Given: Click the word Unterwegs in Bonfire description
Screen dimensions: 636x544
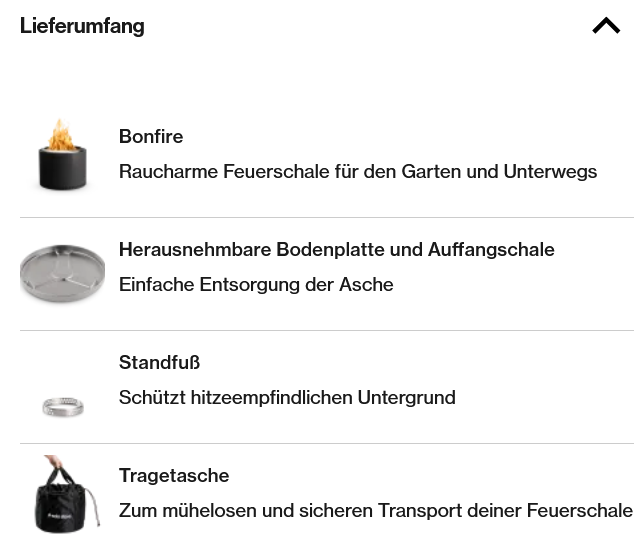Looking at the screenshot, I should pos(550,172).
